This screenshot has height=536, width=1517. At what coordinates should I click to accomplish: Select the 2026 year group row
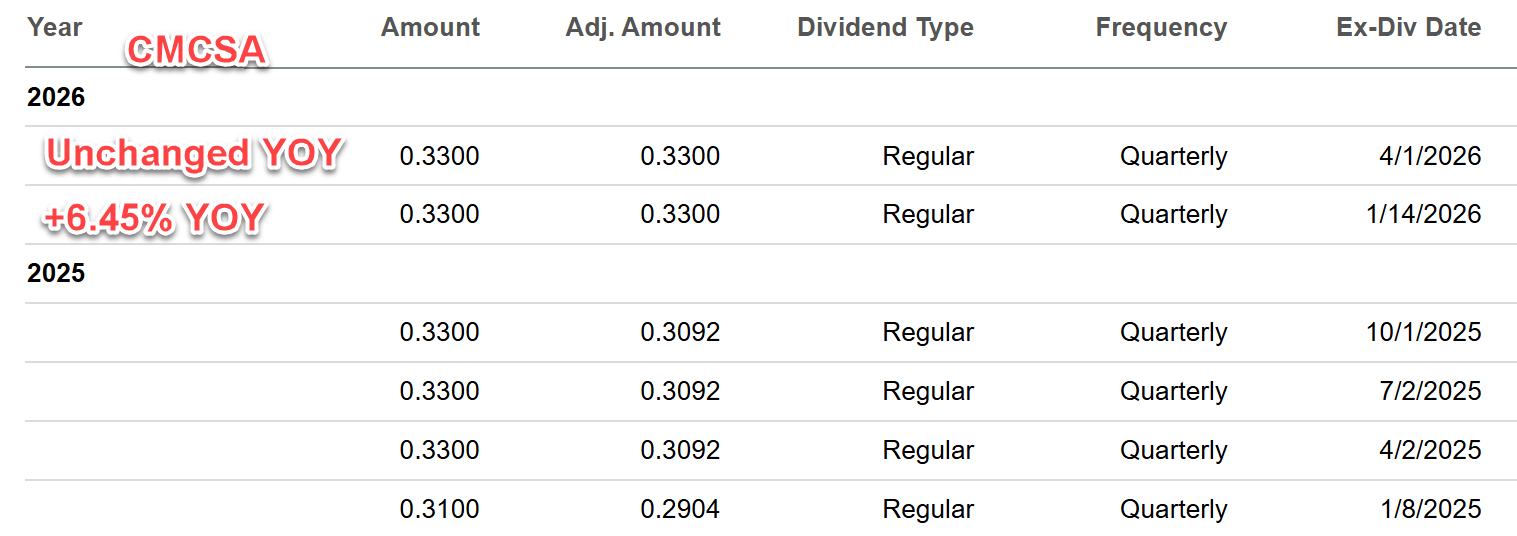[x=56, y=97]
